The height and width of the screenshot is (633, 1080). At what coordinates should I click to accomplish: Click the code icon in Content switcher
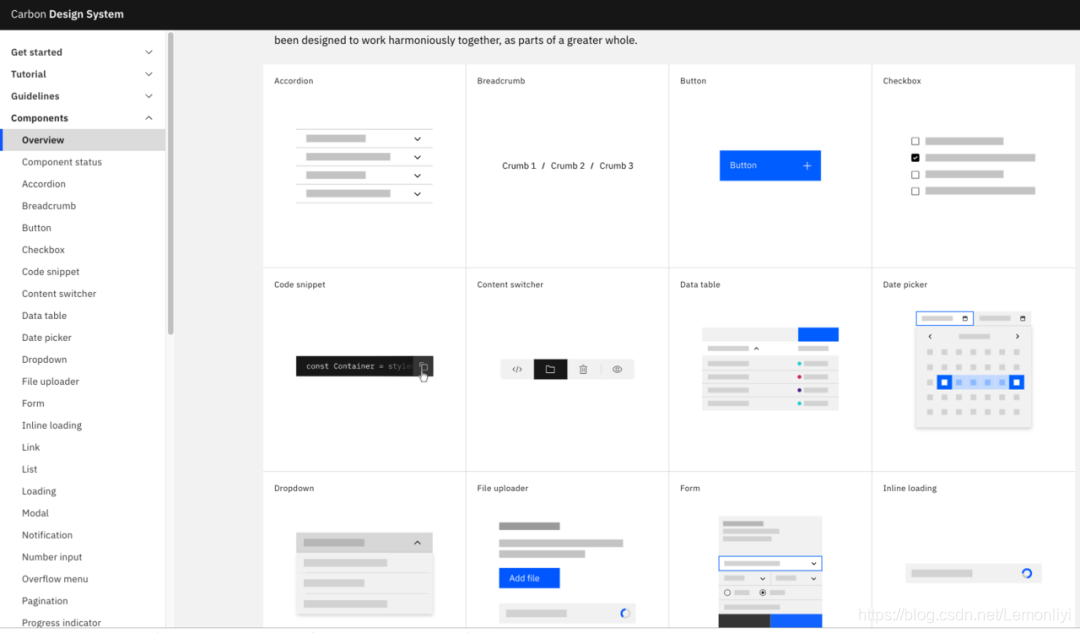[x=517, y=369]
